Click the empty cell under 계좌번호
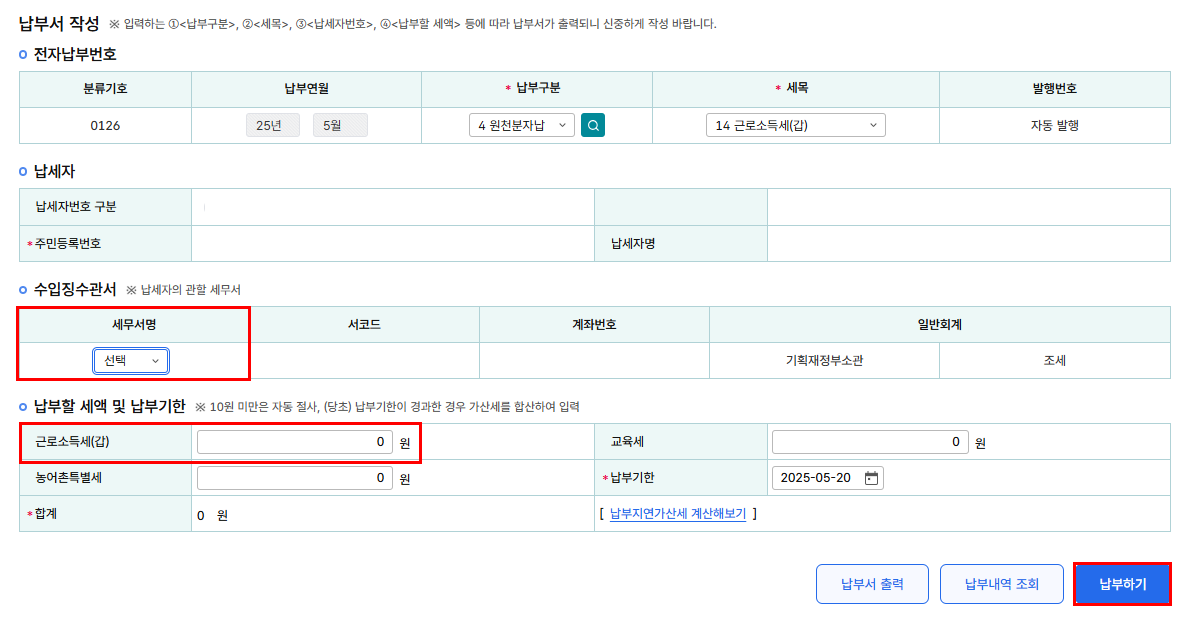Viewport: 1196px width, 634px height. [x=594, y=361]
